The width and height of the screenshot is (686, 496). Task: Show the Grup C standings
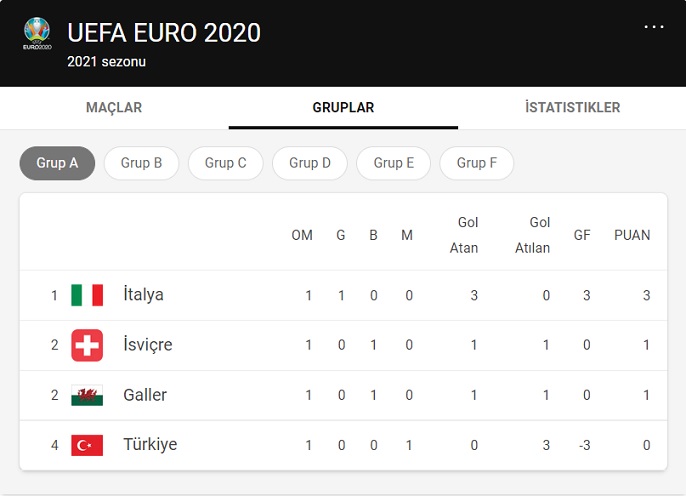[225, 163]
